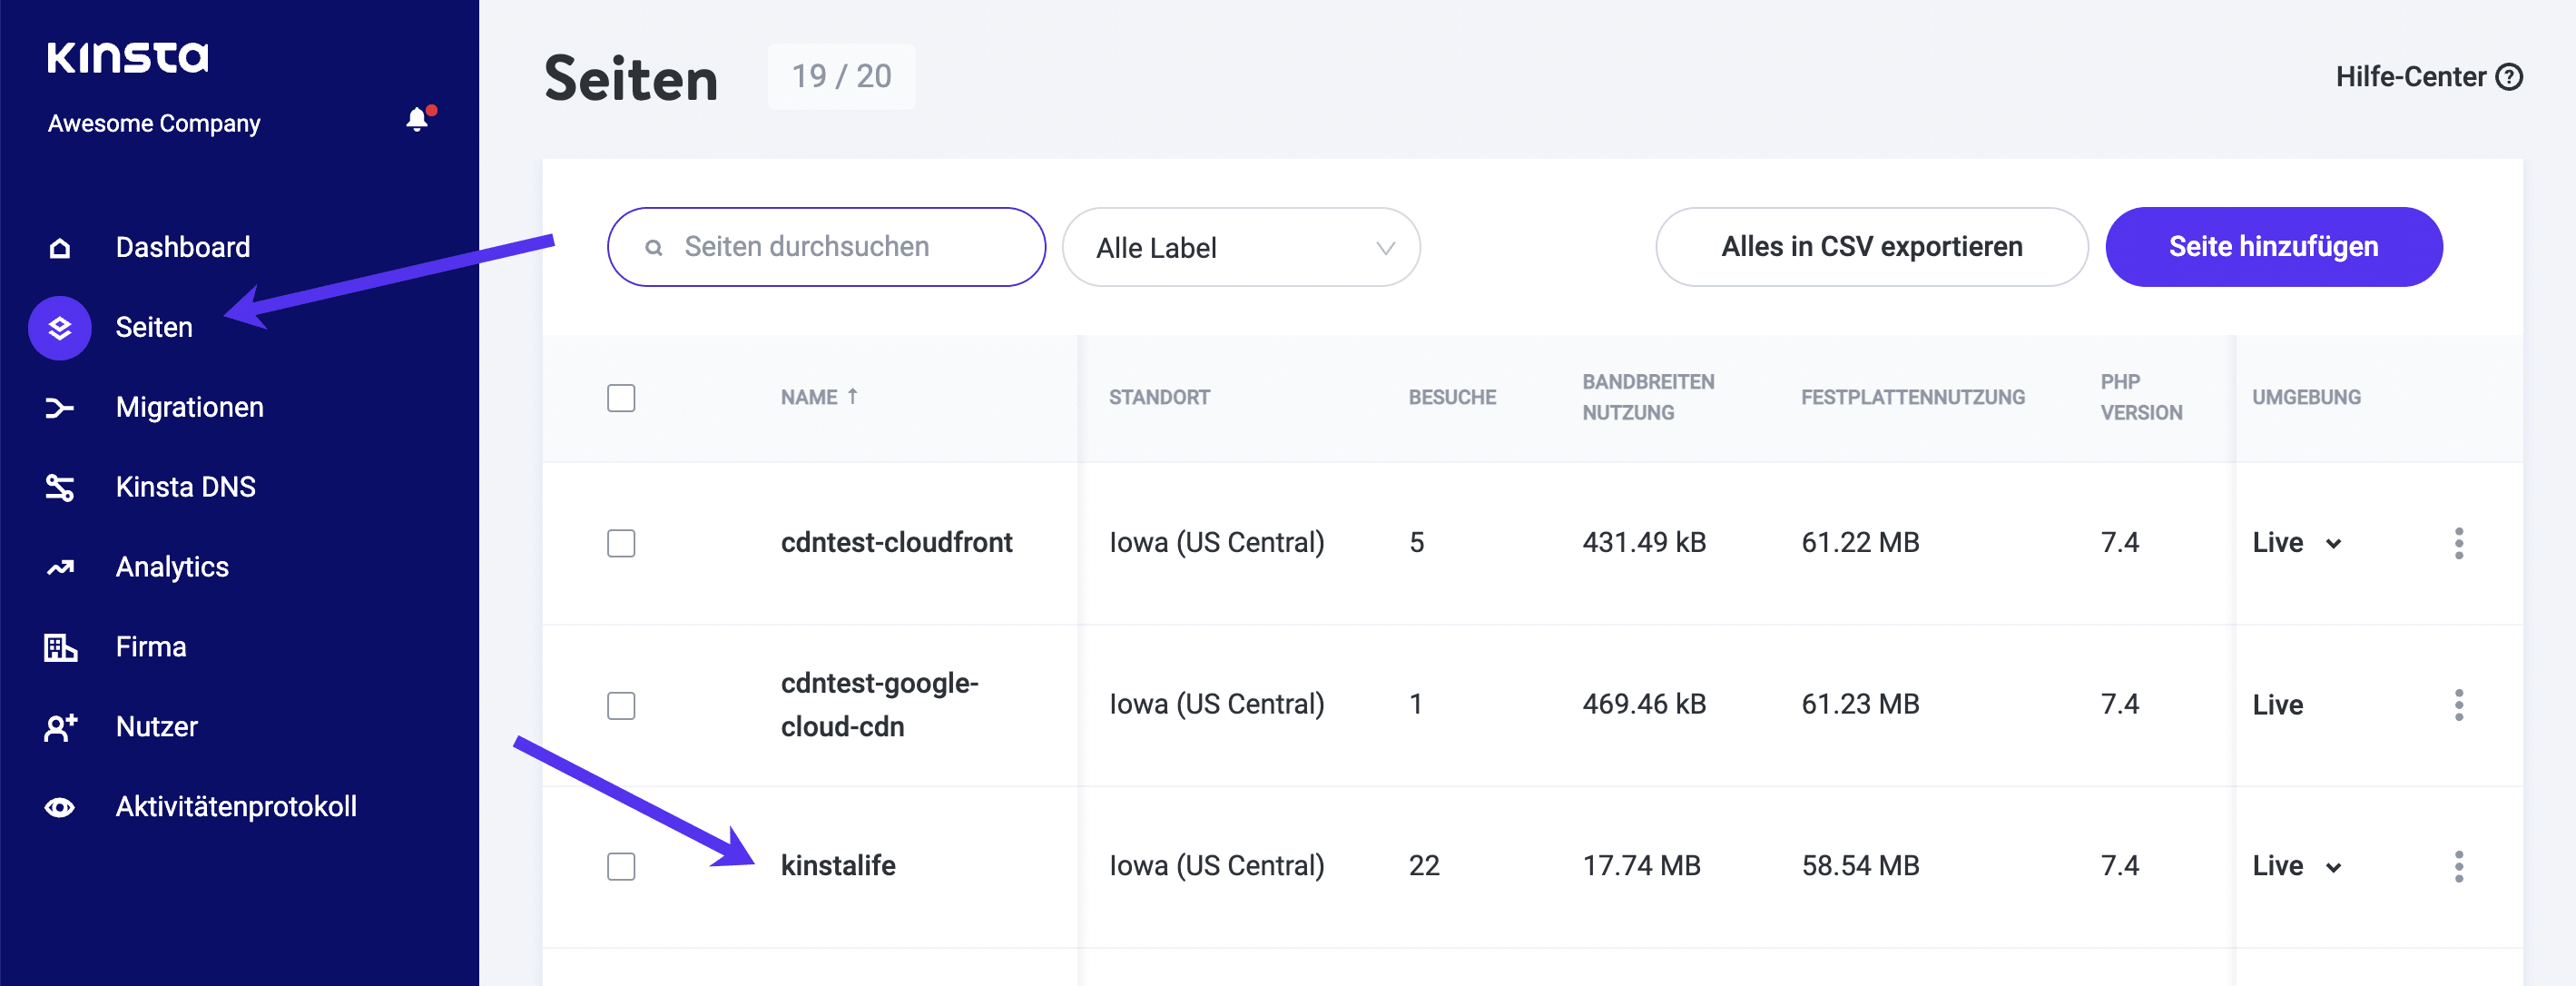Open the kinstalife site
Viewport: 2576px width, 986px height.
(838, 866)
